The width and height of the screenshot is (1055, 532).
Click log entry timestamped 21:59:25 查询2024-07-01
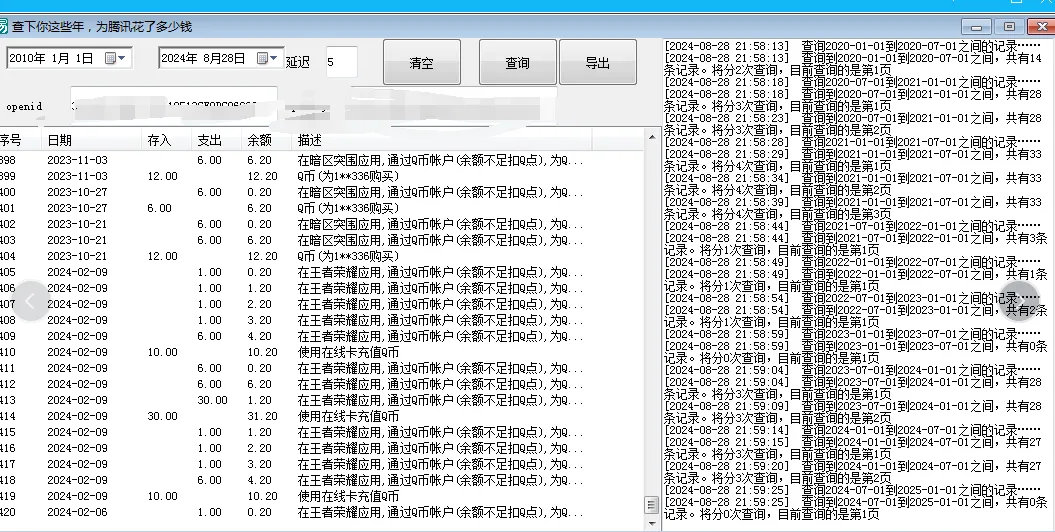click(852, 490)
